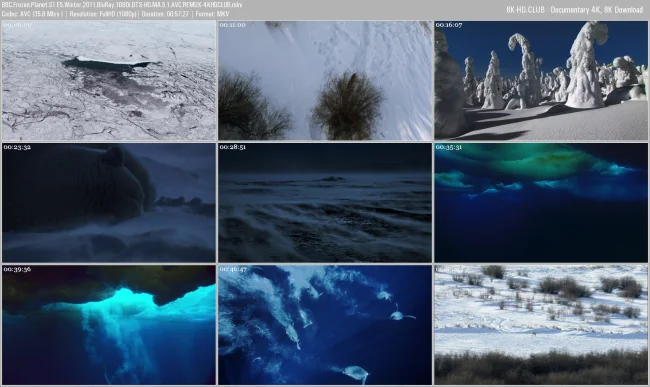This screenshot has width=650, height=387.
Task: Click the 00:35:31 timestamp label
Action: 449,147
